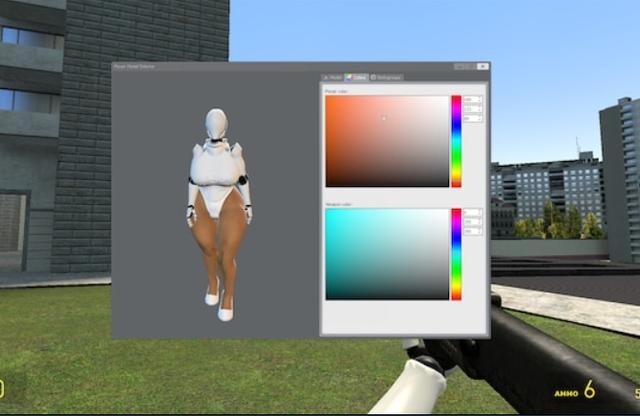Click the Weapon color red value field
The image size is (640, 416).
click(473, 212)
